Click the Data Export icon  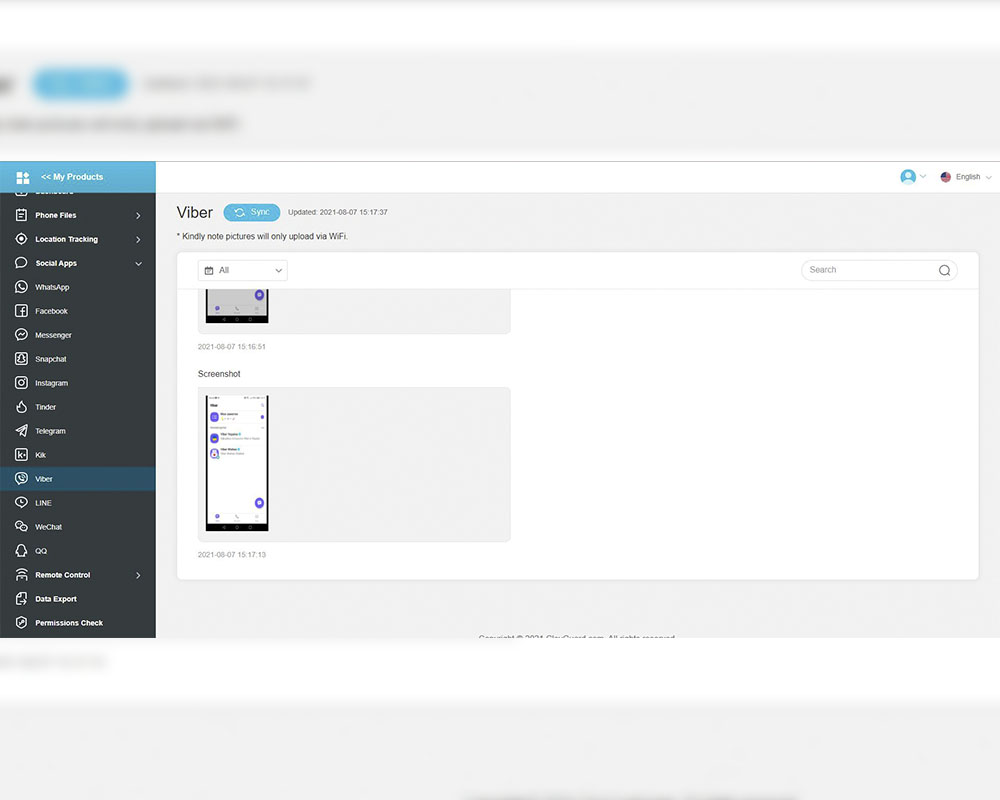pos(21,598)
